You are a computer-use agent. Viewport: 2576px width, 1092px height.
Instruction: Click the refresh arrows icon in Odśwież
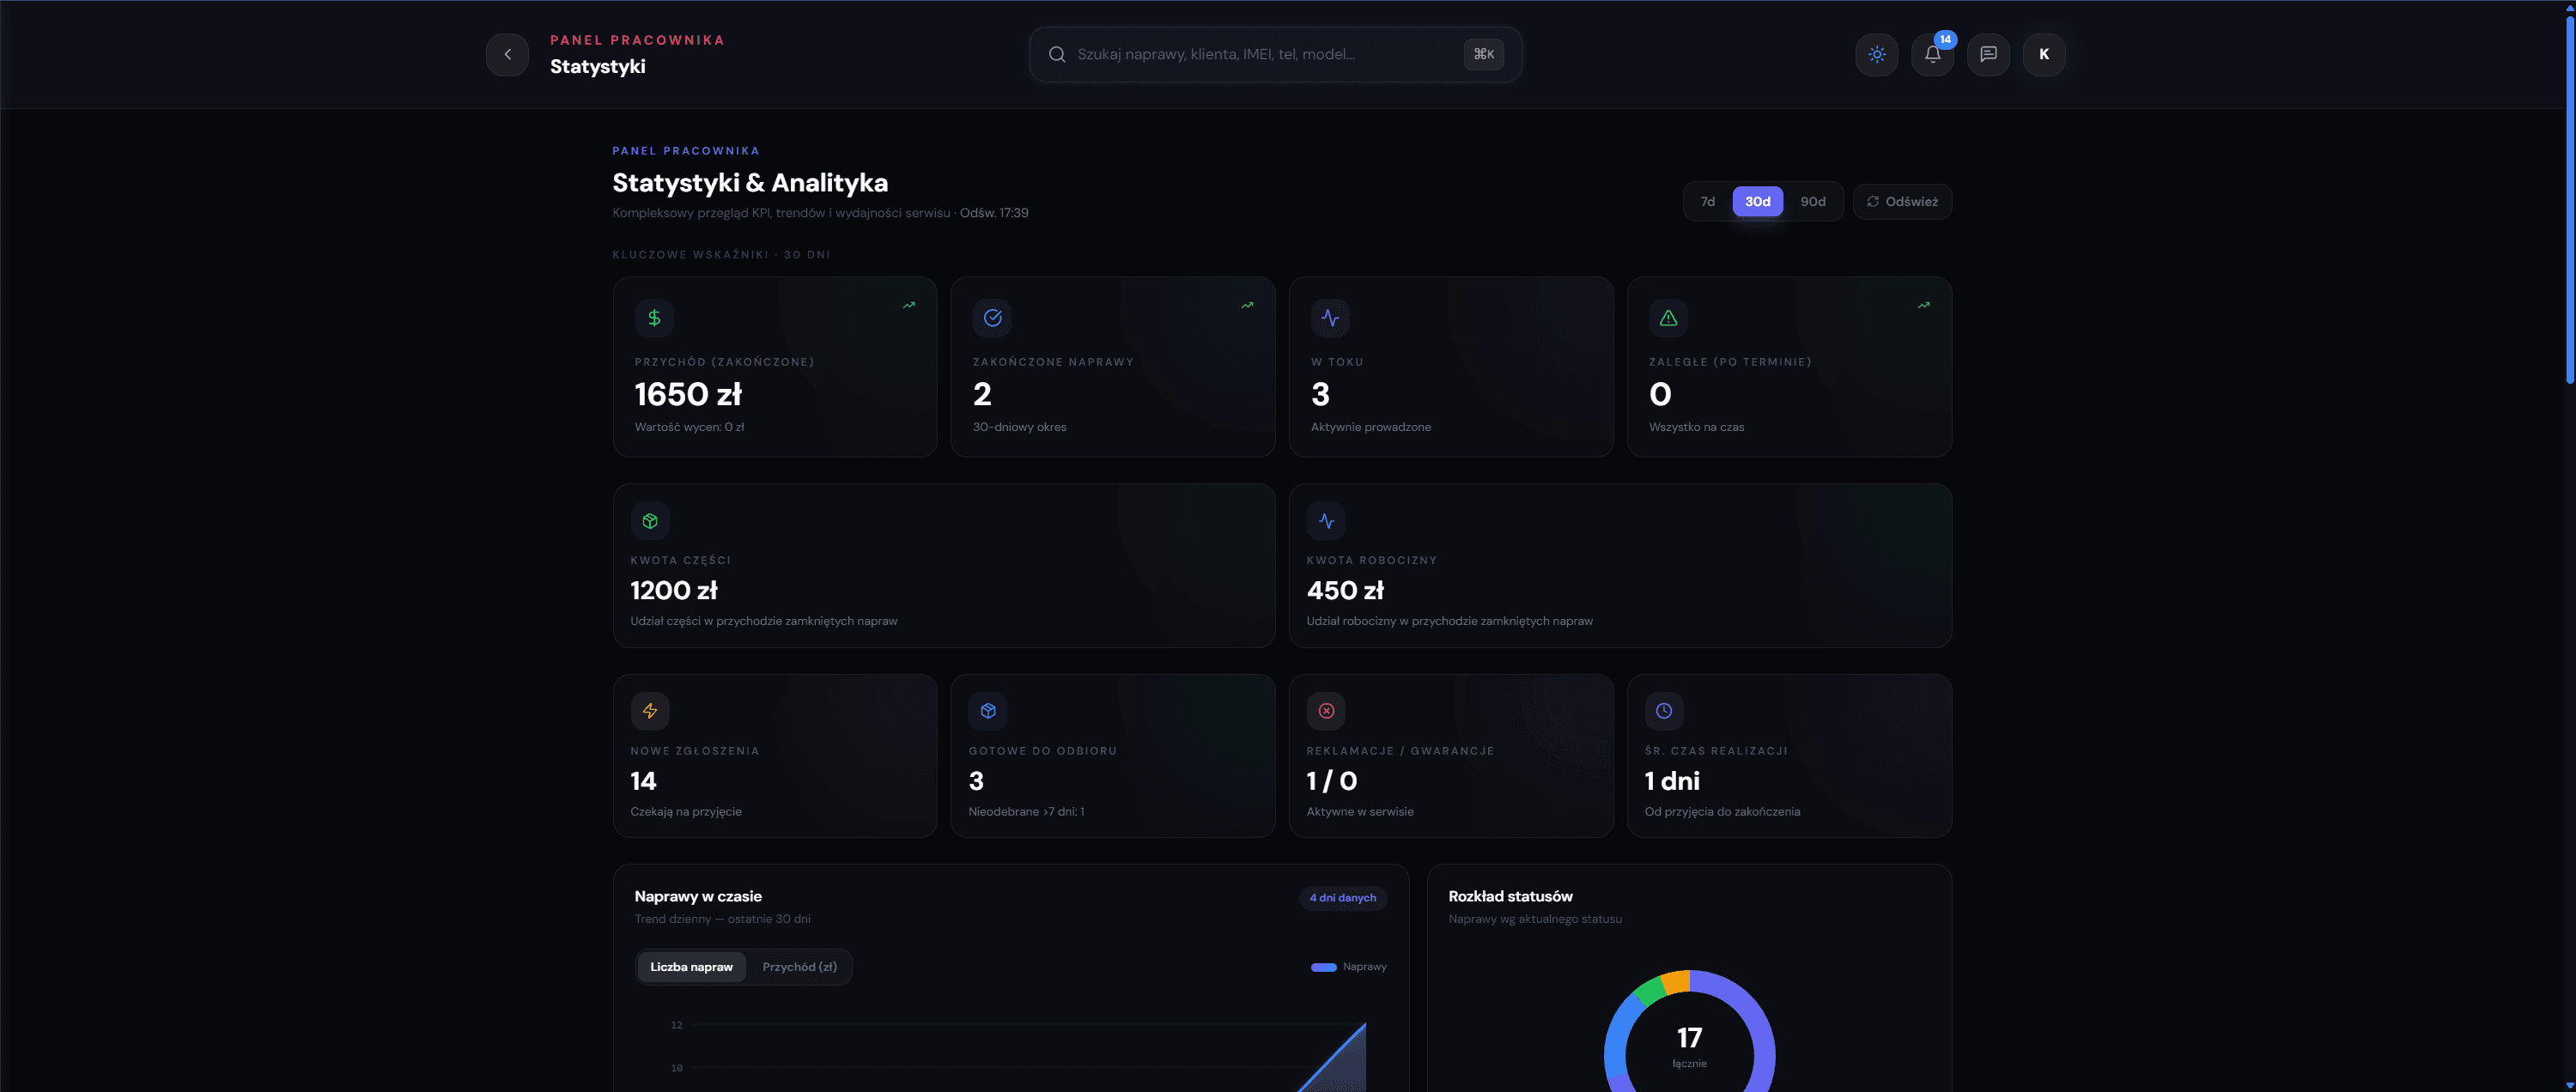1873,202
